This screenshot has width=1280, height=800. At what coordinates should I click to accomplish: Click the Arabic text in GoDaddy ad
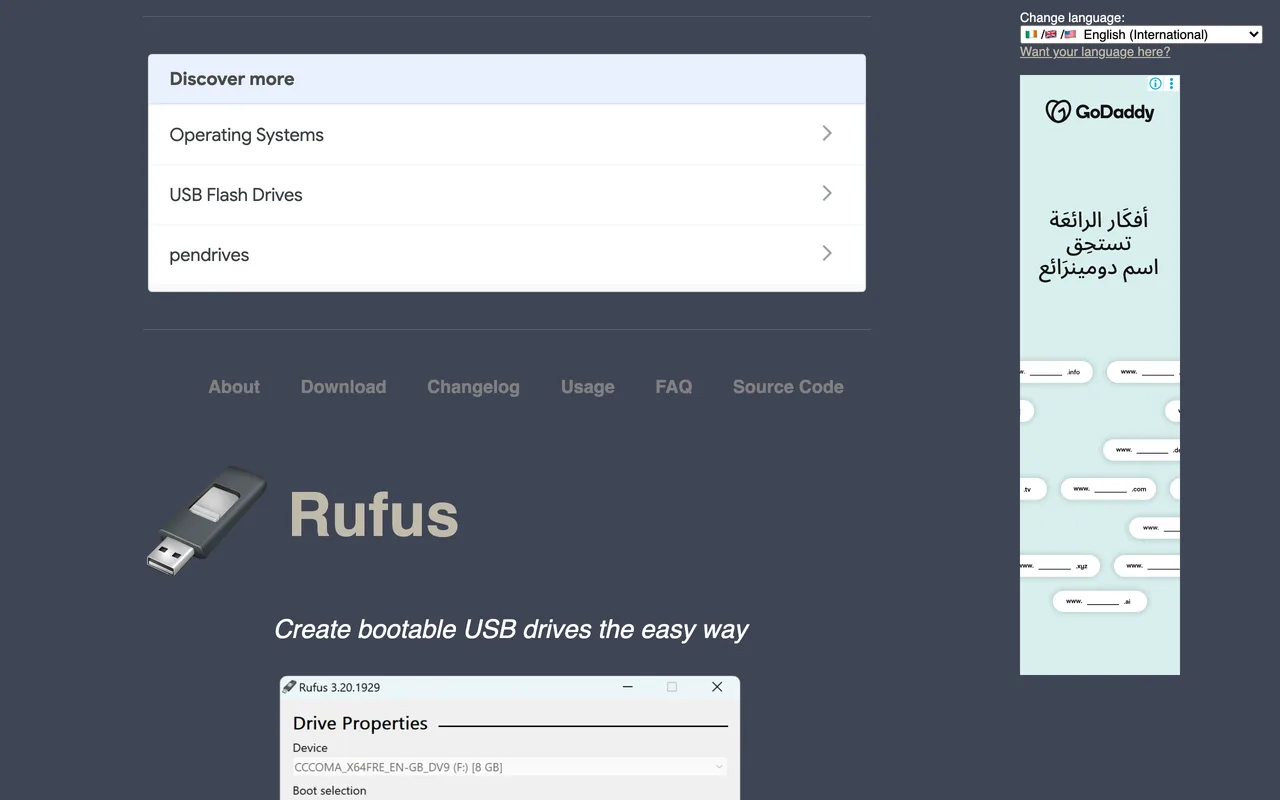pos(1099,244)
